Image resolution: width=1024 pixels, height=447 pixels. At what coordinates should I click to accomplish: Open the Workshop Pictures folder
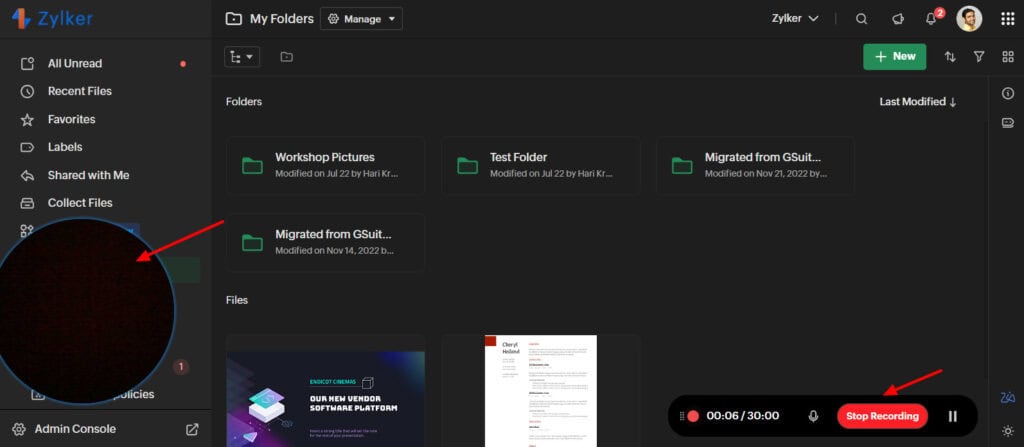[x=326, y=165]
